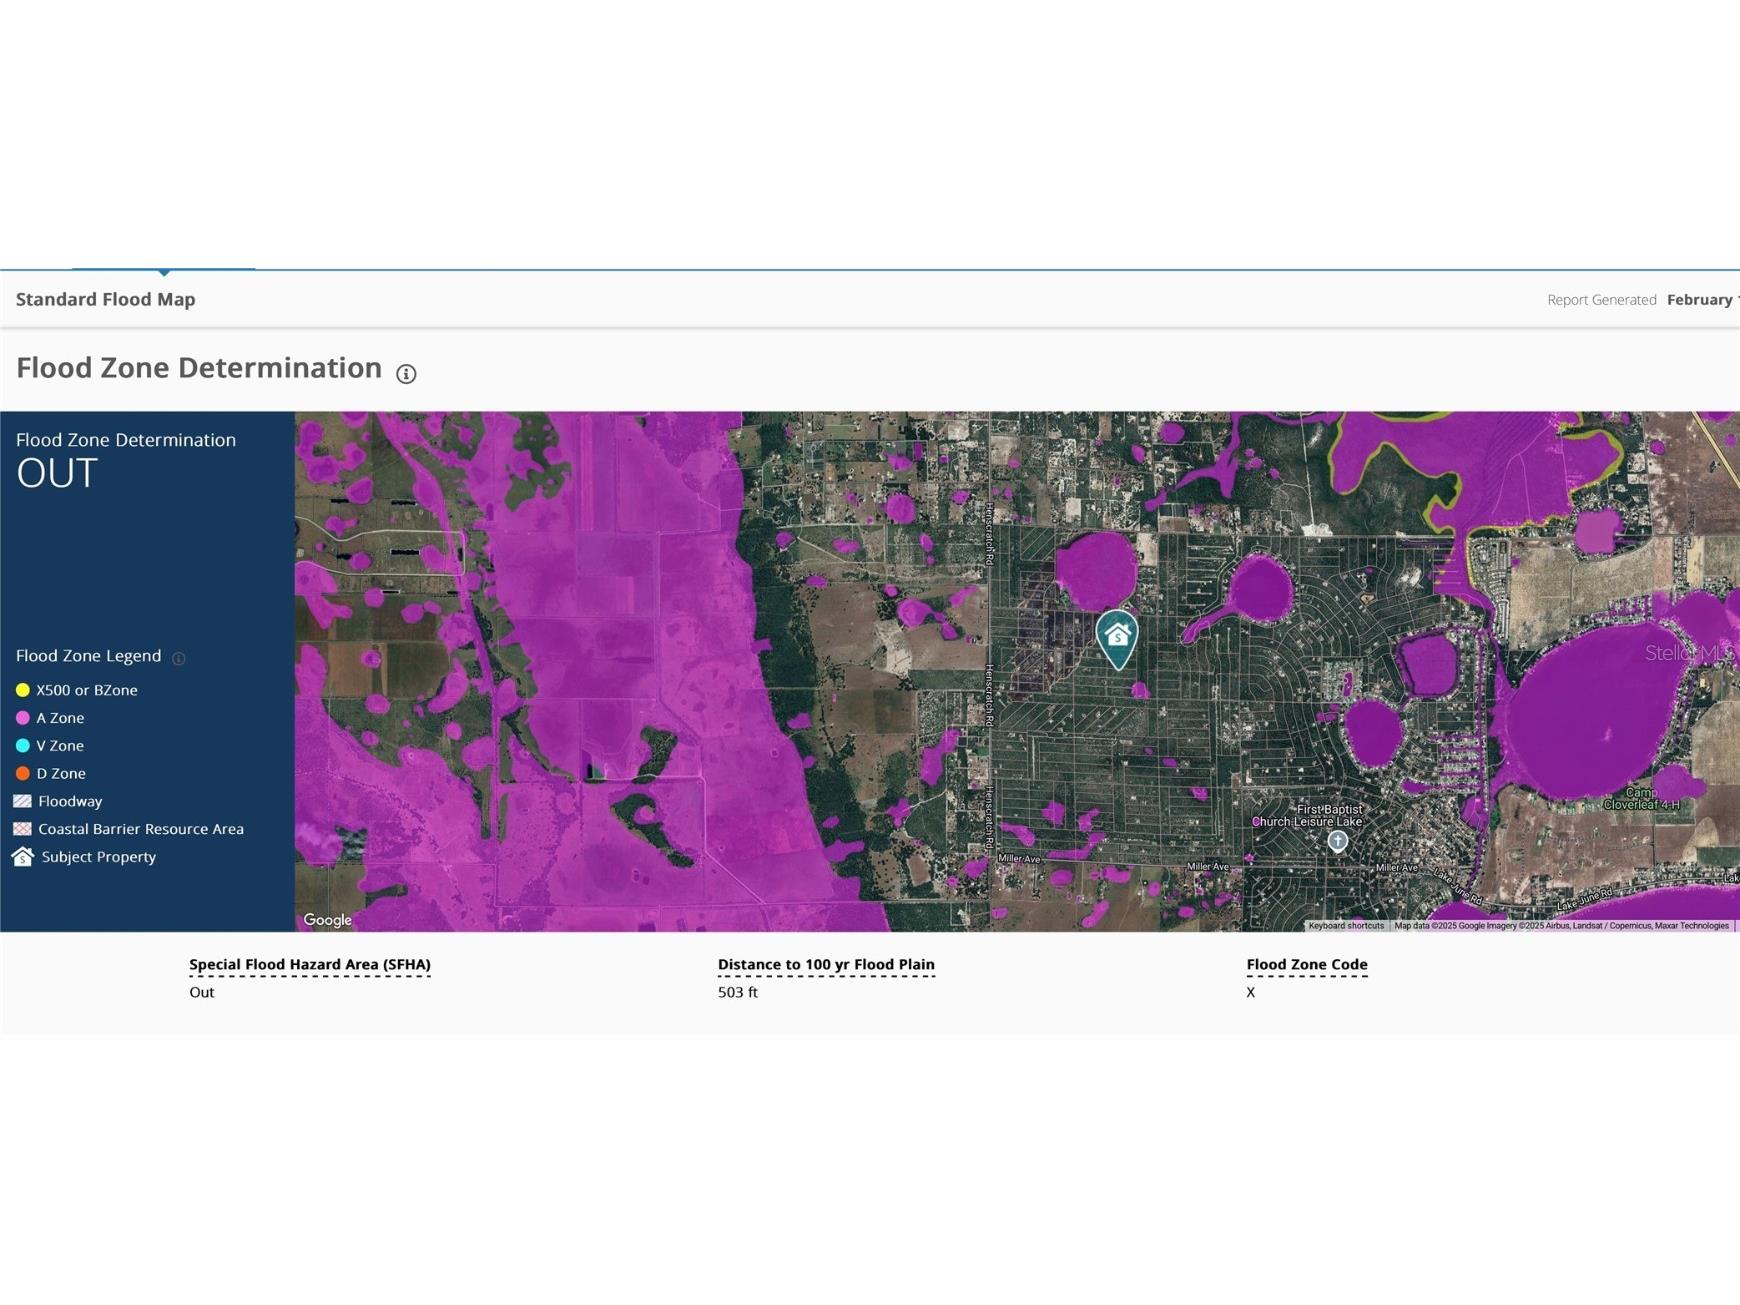The image size is (1740, 1305).
Task: Click the Flood Zone Code label
Action: pyautogui.click(x=1307, y=965)
